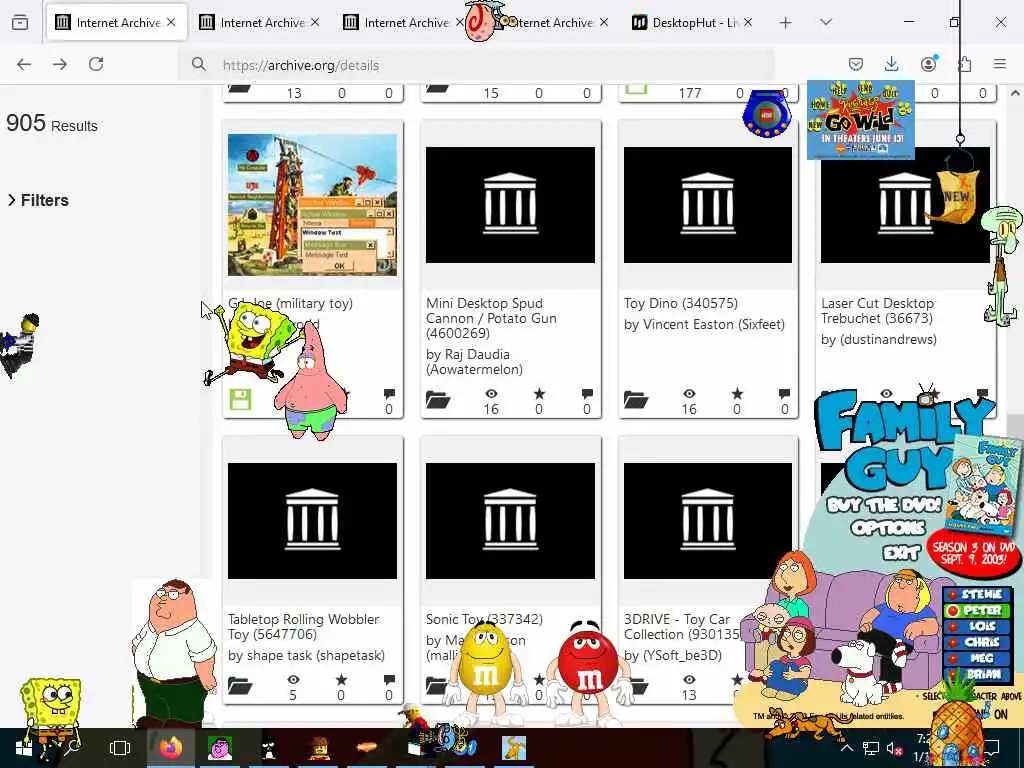The height and width of the screenshot is (768, 1024).
Task: Click folder media icon on Toy Dino card
Action: tap(636, 399)
